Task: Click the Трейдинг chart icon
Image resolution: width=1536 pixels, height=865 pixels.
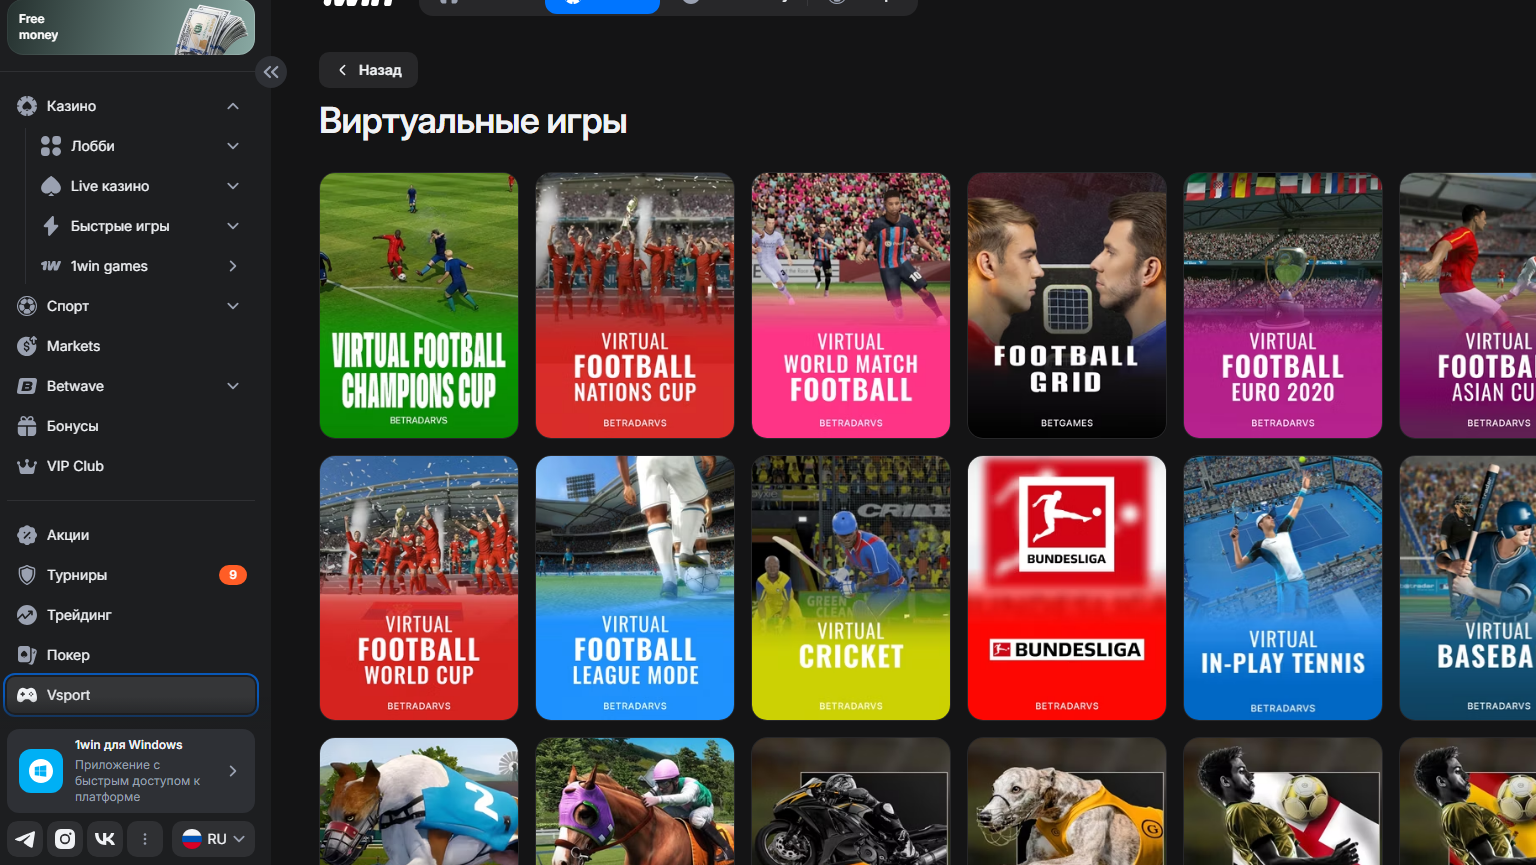Action: point(27,615)
